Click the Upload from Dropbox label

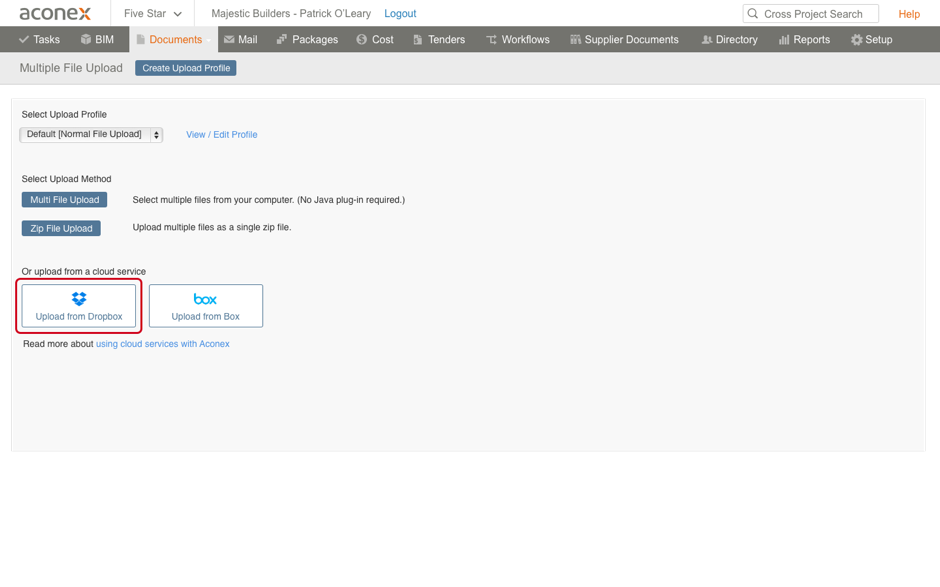pos(79,317)
